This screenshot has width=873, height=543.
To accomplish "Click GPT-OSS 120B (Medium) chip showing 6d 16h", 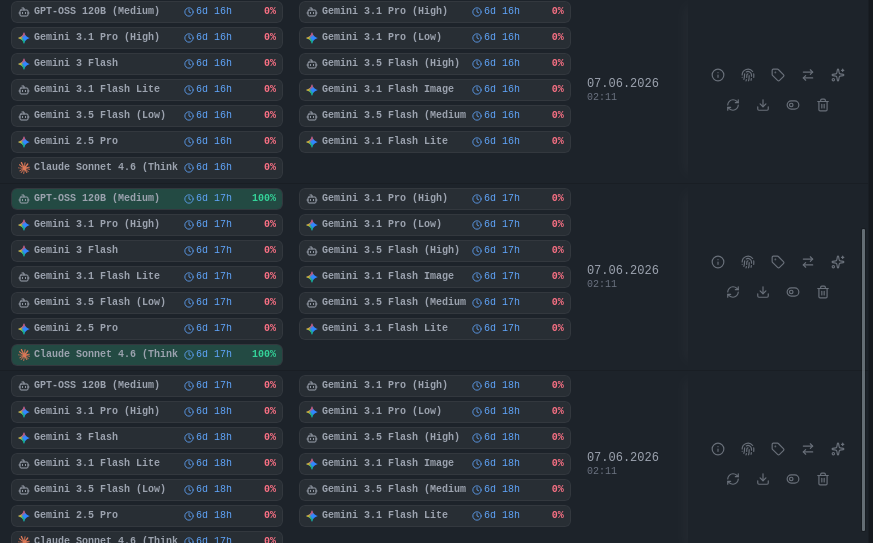I will tap(147, 12).
